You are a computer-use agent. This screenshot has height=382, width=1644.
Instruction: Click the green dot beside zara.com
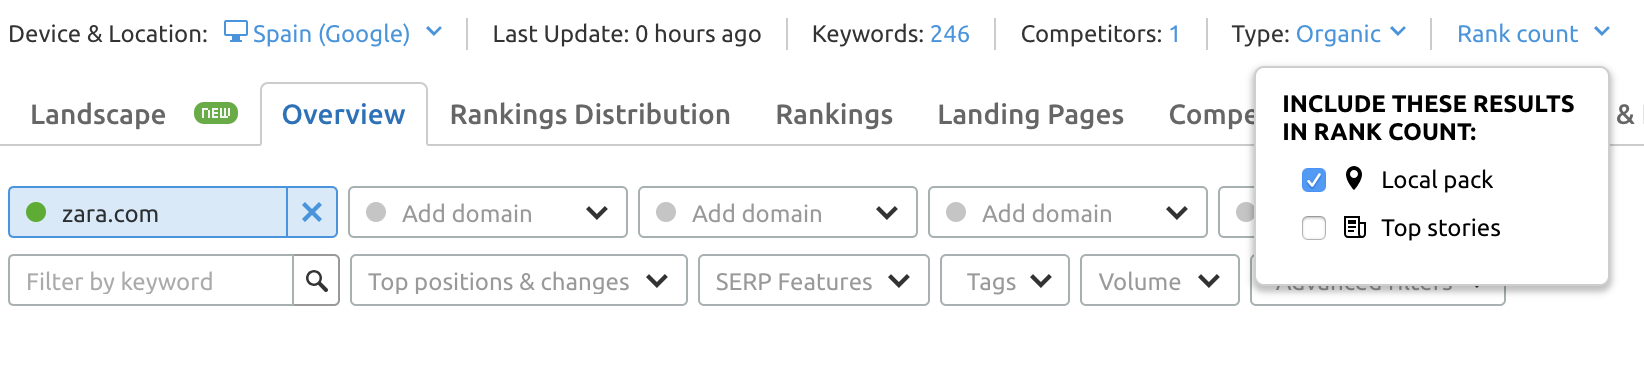click(36, 212)
